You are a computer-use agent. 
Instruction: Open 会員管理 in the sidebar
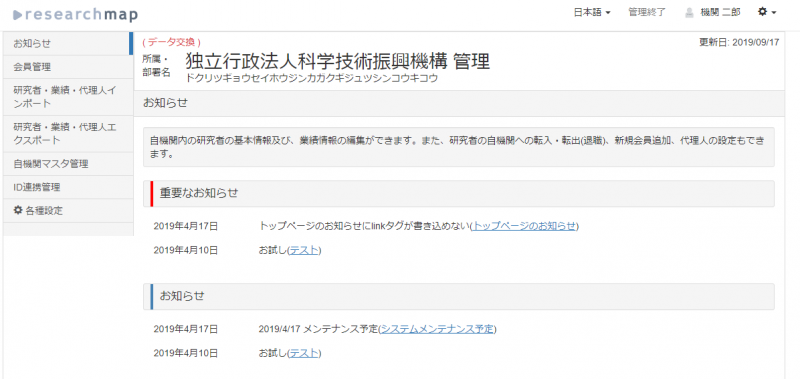tap(68, 67)
